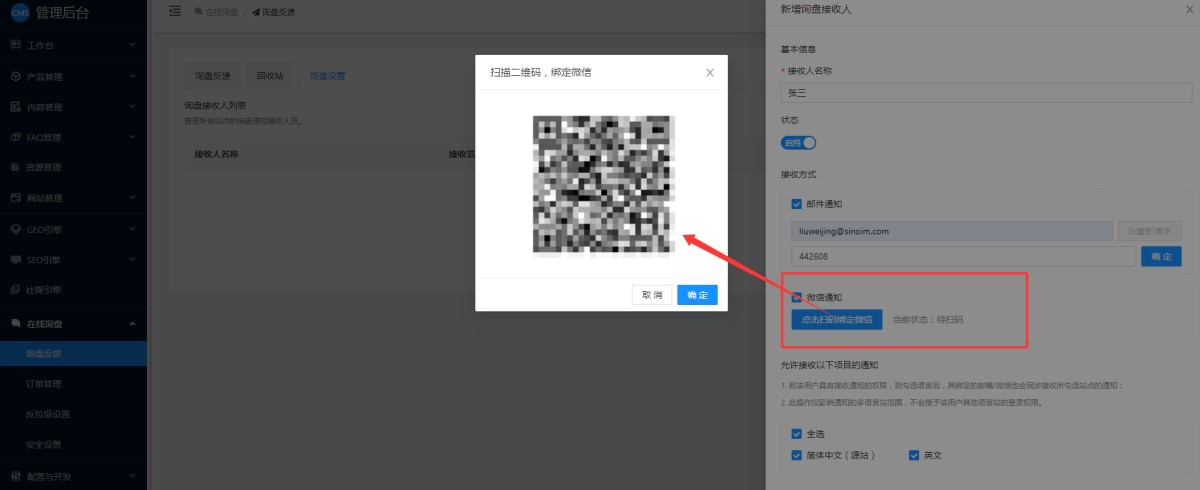The width and height of the screenshot is (1200, 490).
Task: Switch to the 回收站 tab
Action: 270,76
